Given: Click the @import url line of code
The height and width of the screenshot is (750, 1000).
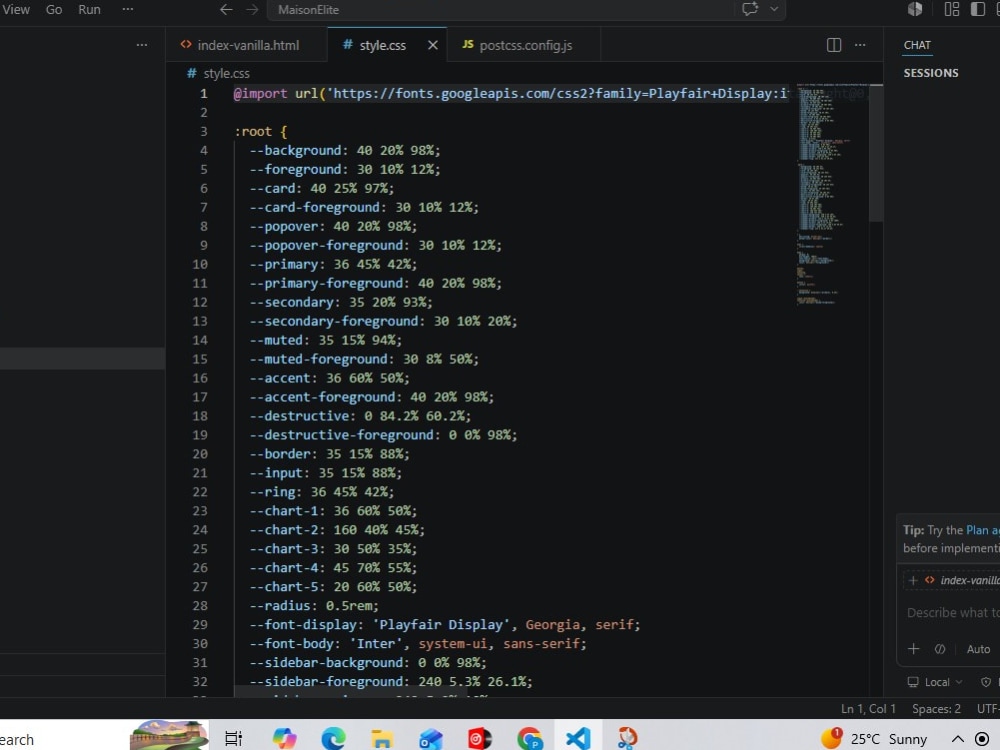Looking at the screenshot, I should 510,94.
